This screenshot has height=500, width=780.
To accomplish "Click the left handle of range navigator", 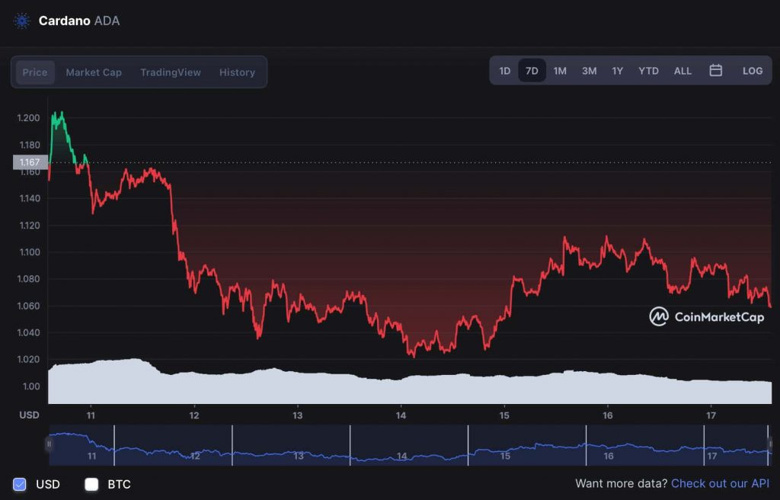I will (49, 444).
